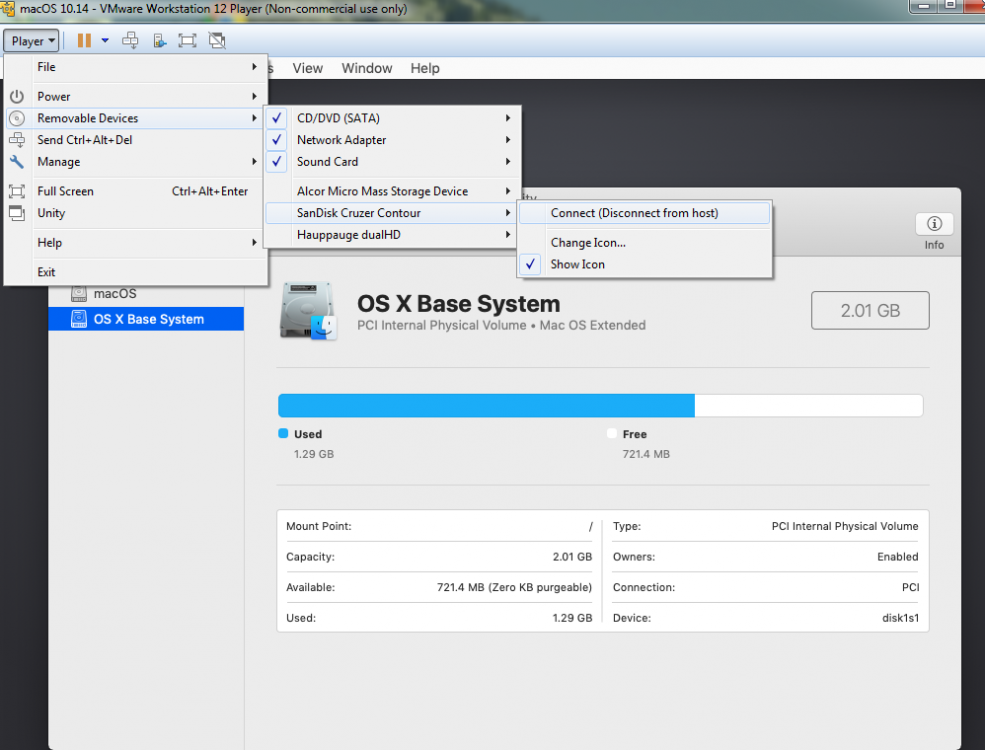Select the macOS volume in sidebar
Image resolution: width=985 pixels, height=750 pixels.
tap(146, 294)
